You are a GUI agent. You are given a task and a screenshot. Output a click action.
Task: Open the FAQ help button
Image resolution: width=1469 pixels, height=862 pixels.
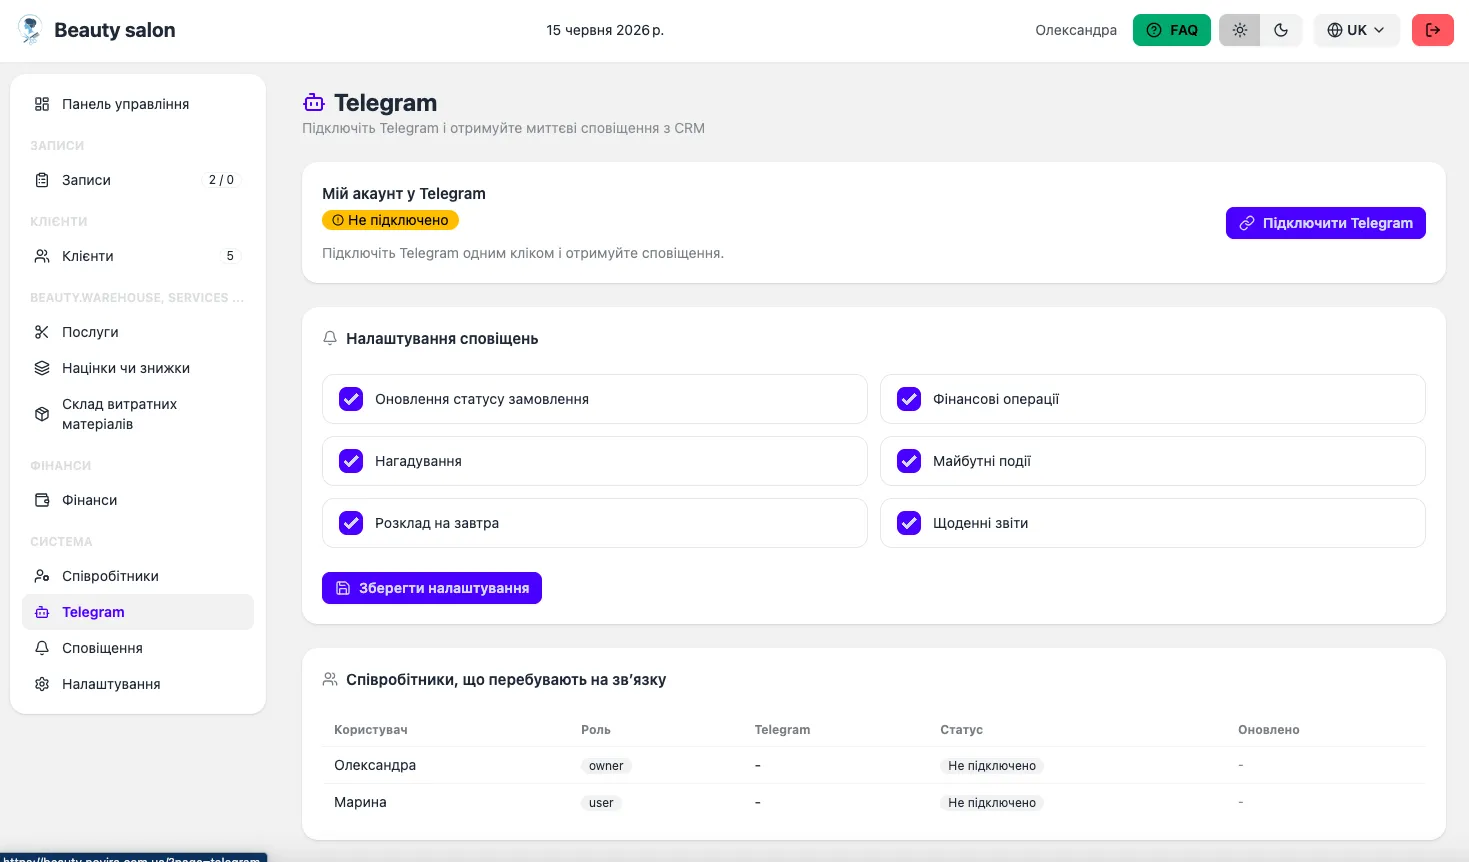(x=1172, y=30)
